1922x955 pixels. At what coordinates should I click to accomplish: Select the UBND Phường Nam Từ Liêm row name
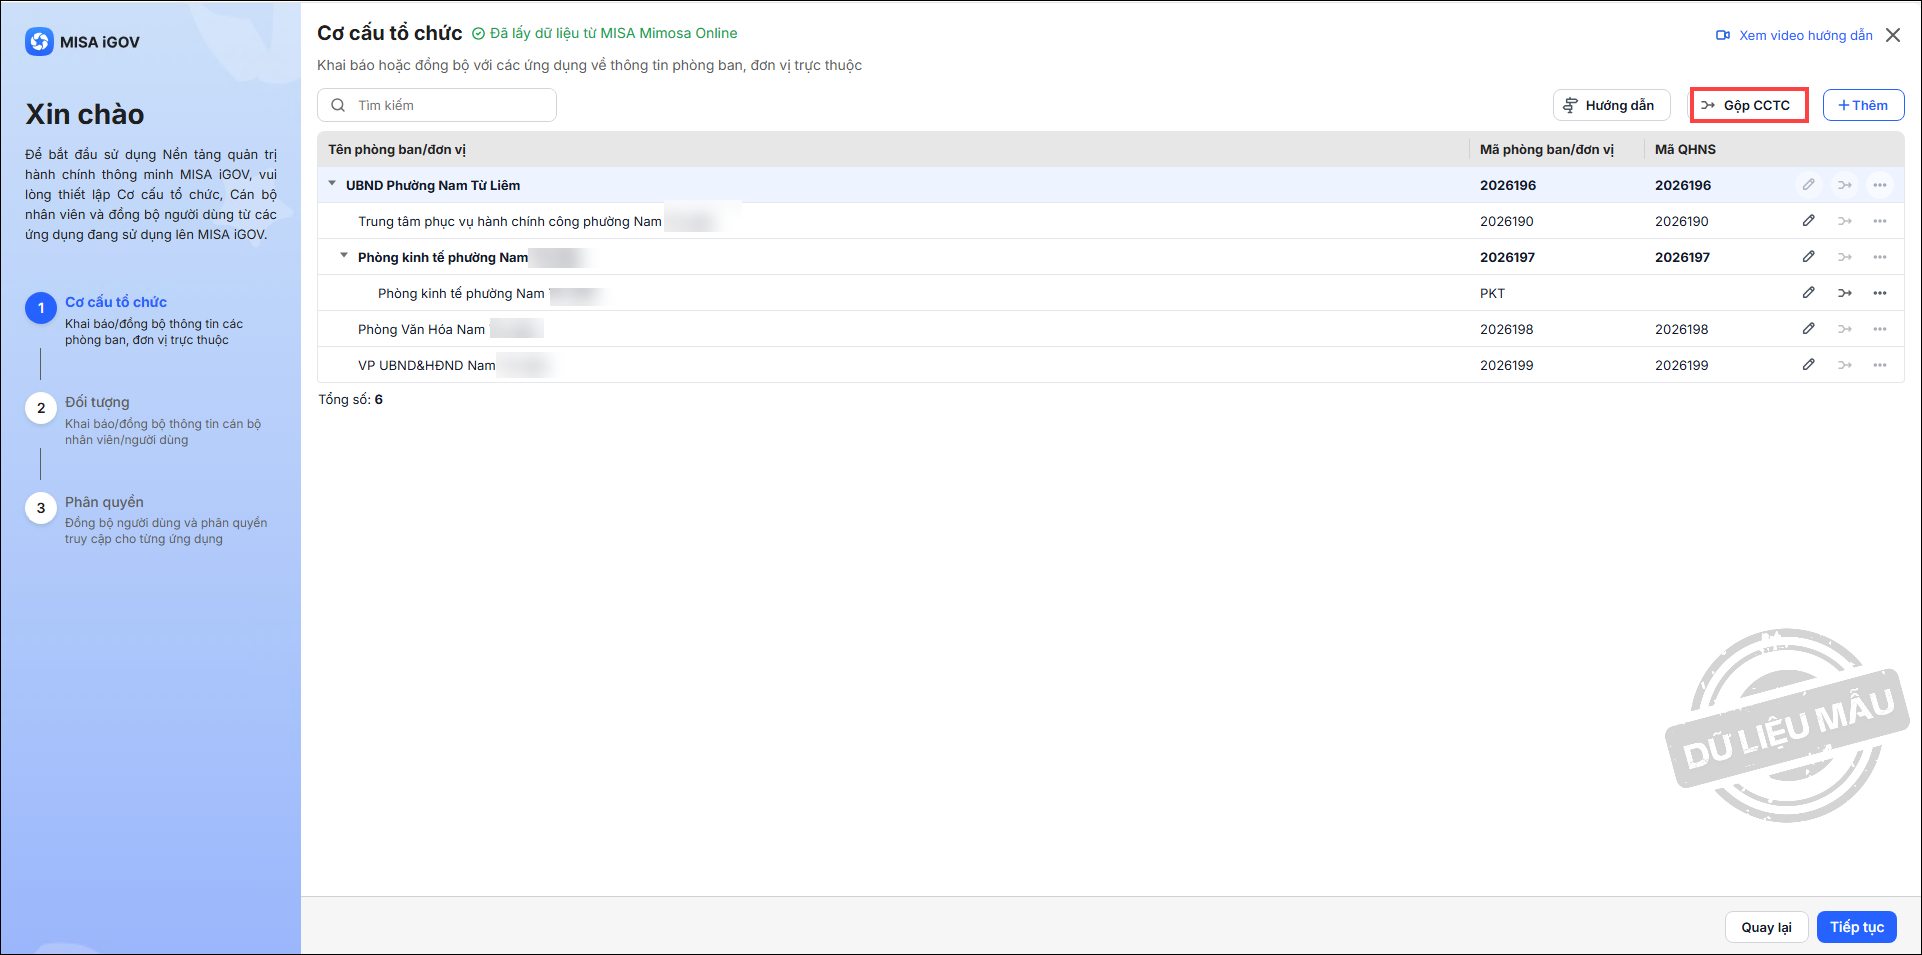[433, 185]
